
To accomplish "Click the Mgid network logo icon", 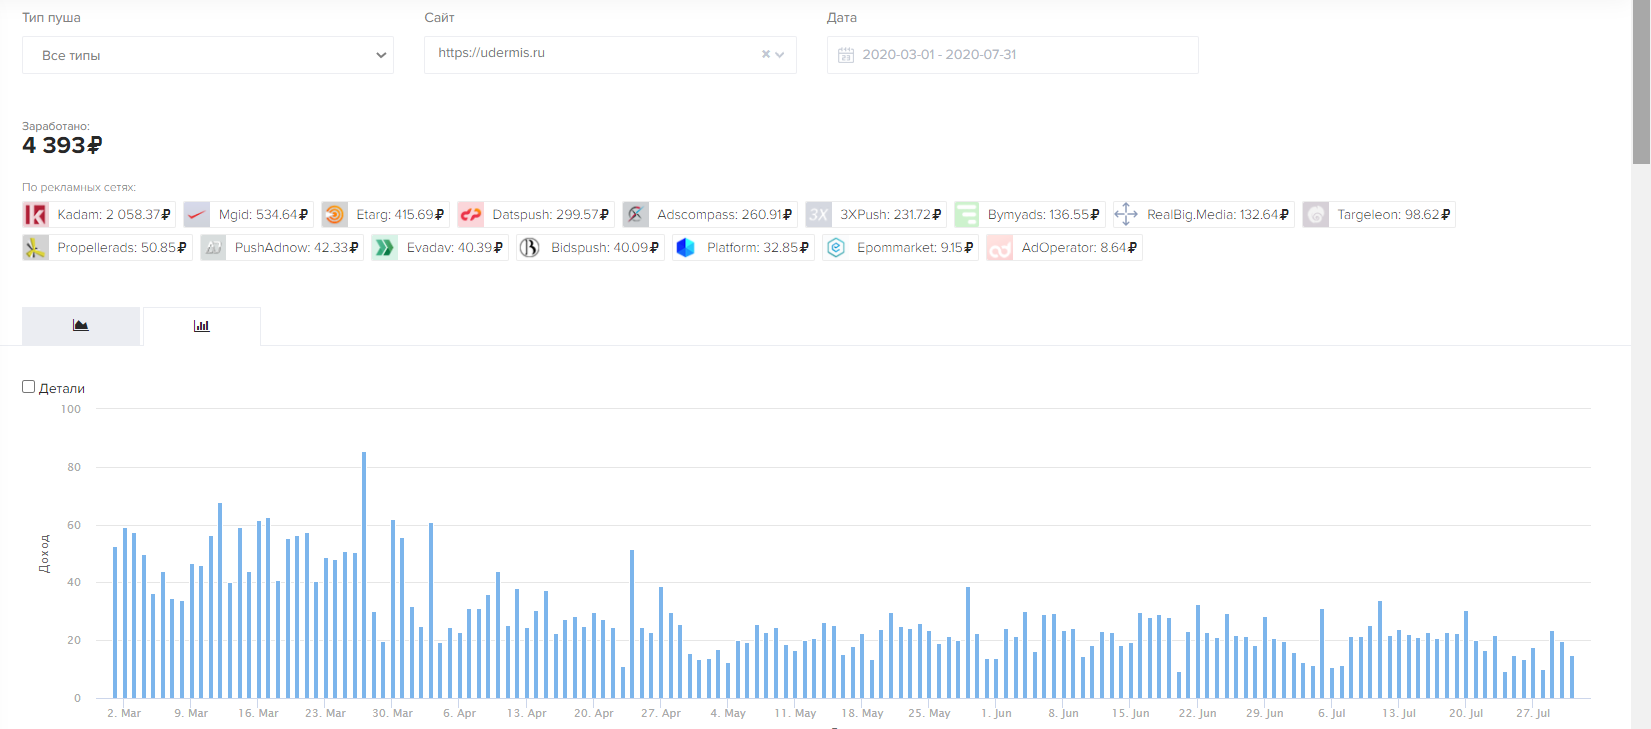I will click(197, 215).
